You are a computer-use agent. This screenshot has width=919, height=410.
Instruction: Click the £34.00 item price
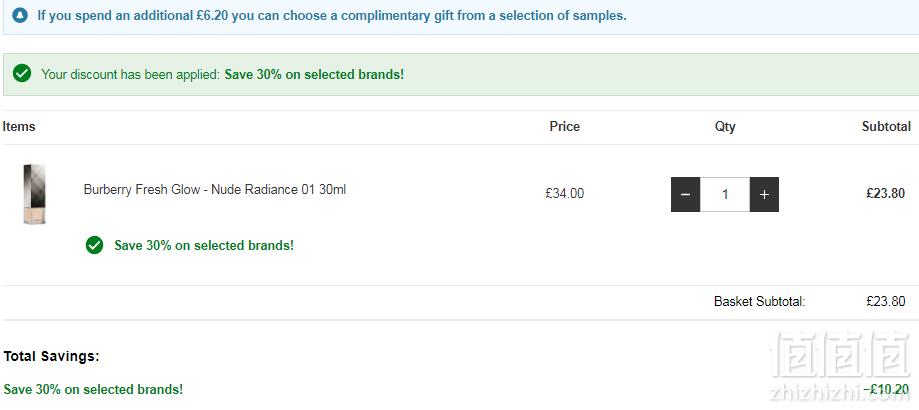point(564,193)
